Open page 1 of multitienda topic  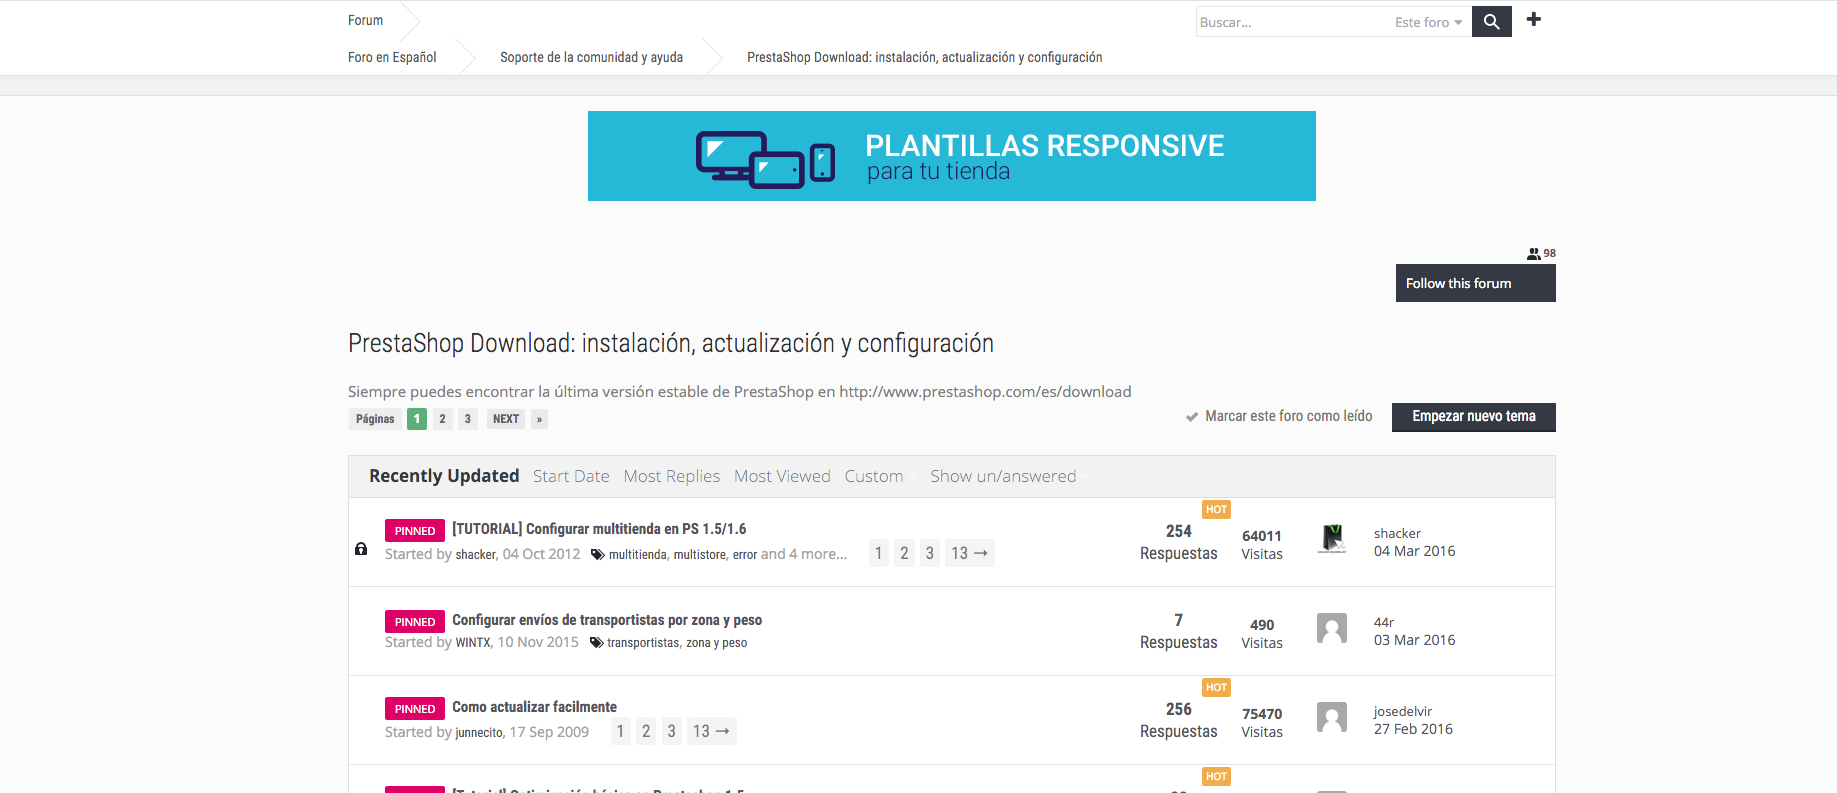tap(878, 553)
